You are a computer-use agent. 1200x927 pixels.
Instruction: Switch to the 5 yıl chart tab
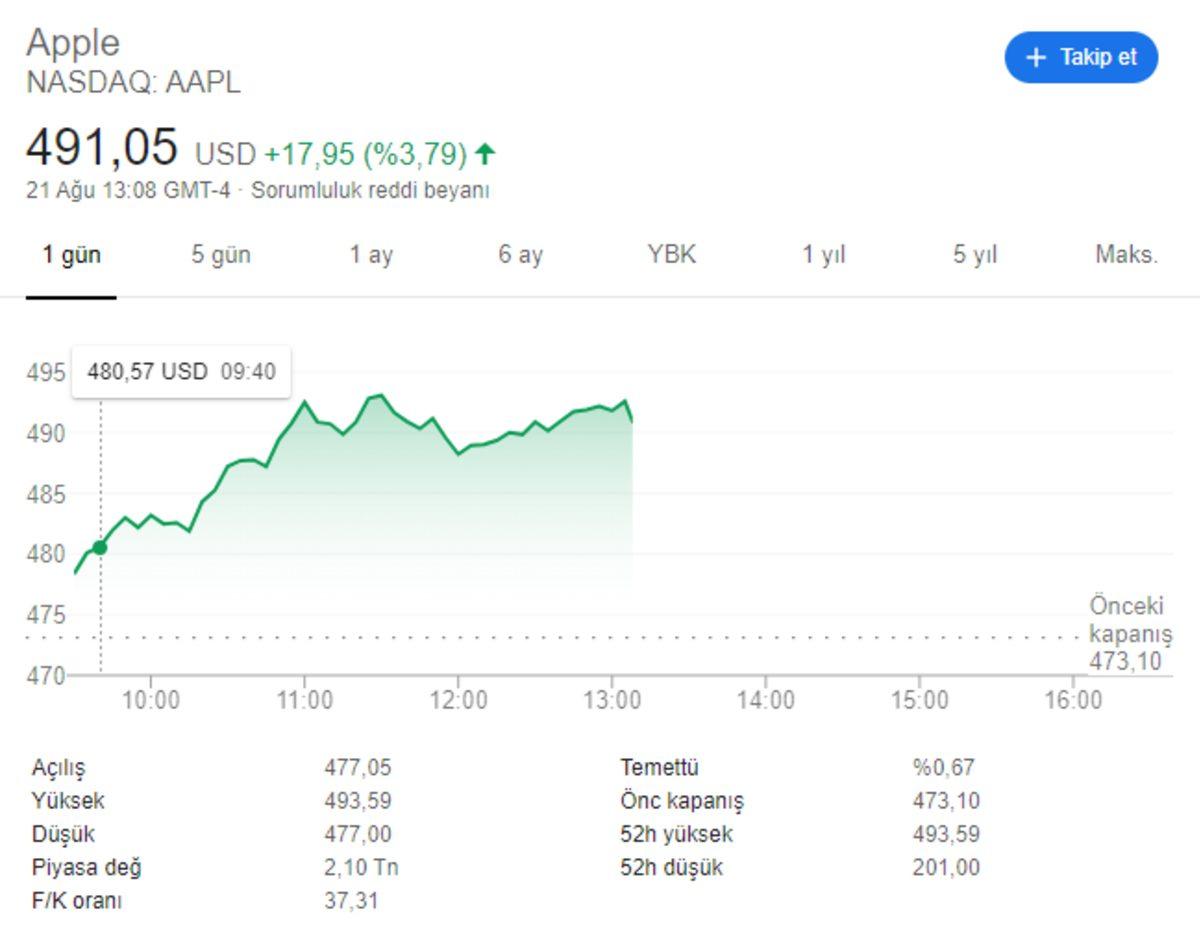point(974,255)
